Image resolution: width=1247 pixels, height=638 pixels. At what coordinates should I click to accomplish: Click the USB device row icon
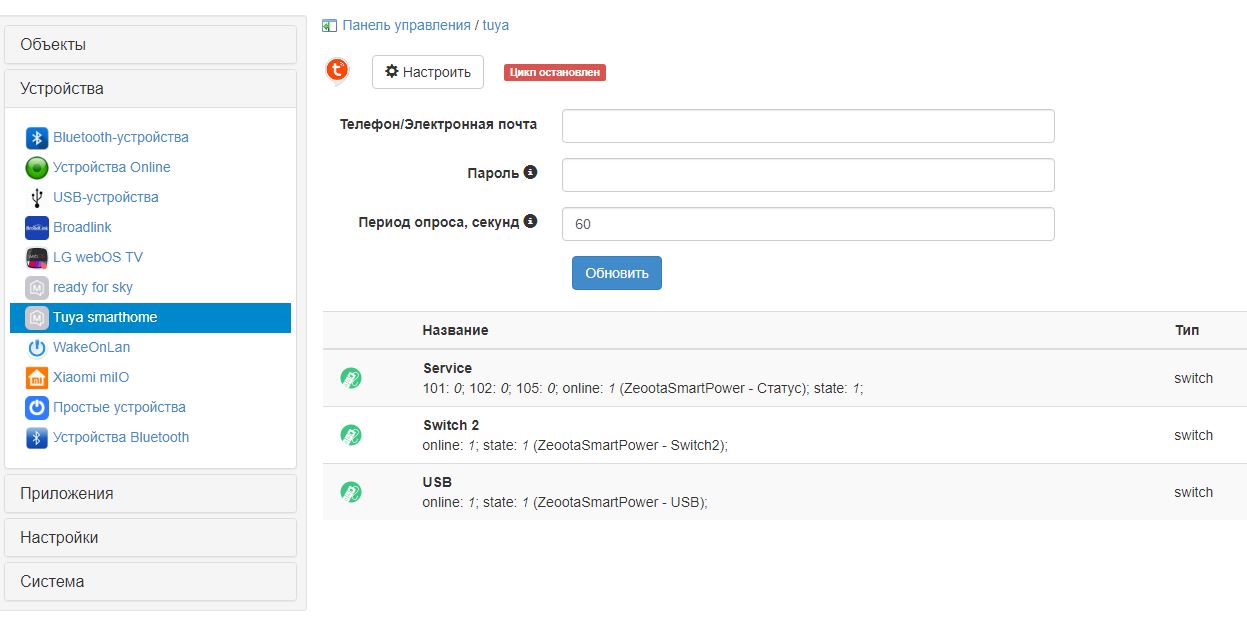[x=351, y=492]
